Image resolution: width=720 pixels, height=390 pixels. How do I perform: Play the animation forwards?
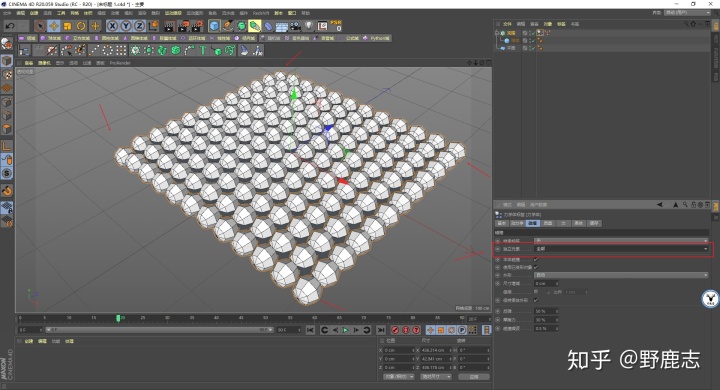tap(345, 330)
